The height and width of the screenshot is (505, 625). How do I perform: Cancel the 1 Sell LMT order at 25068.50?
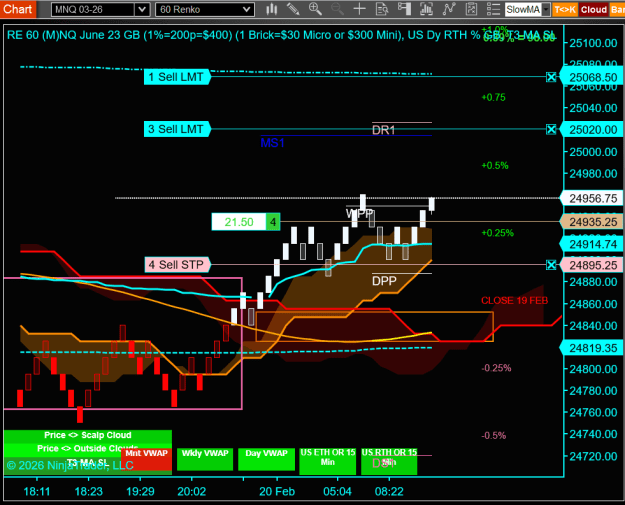pyautogui.click(x=551, y=77)
